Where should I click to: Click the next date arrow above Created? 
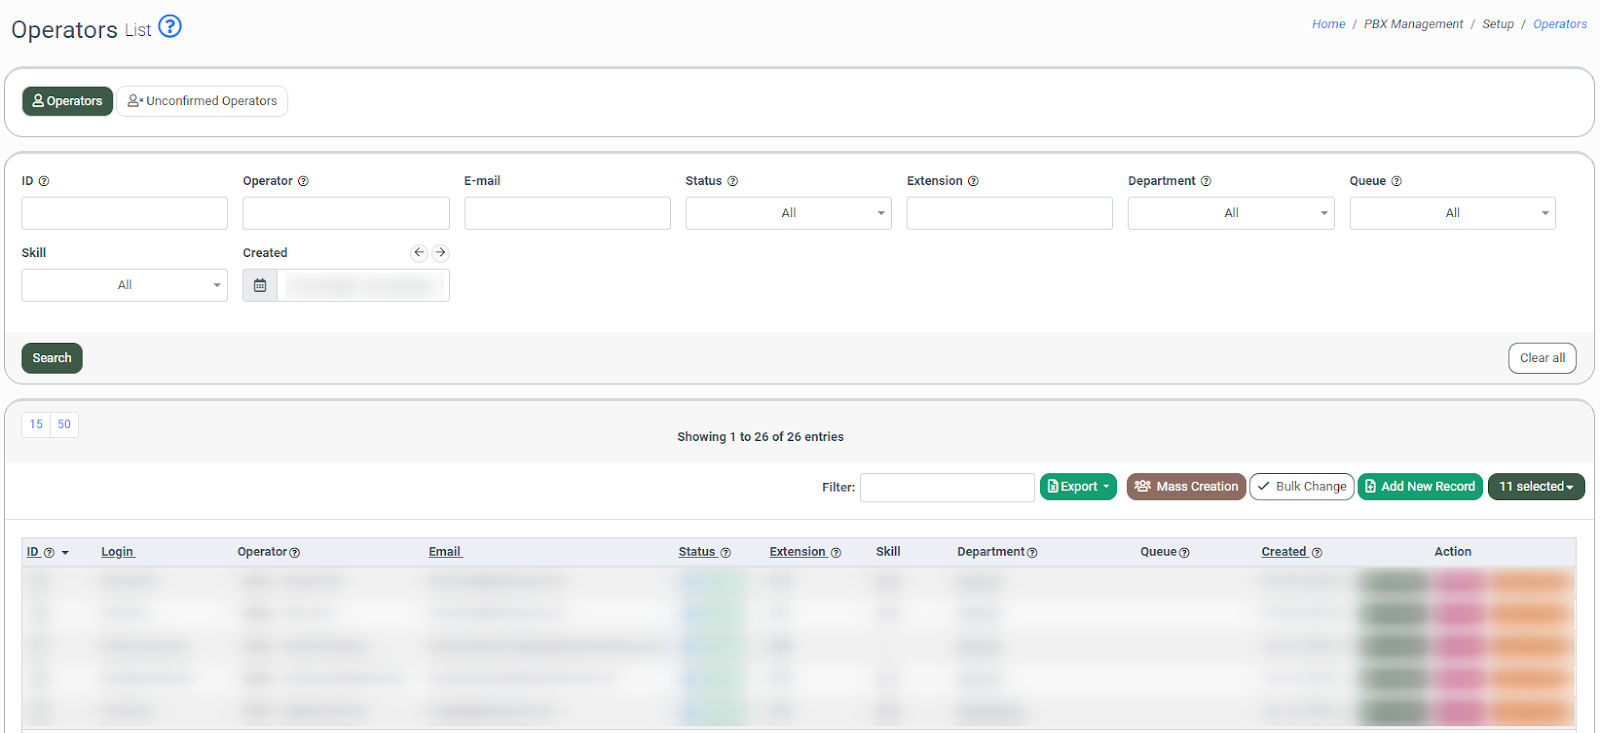tap(440, 253)
